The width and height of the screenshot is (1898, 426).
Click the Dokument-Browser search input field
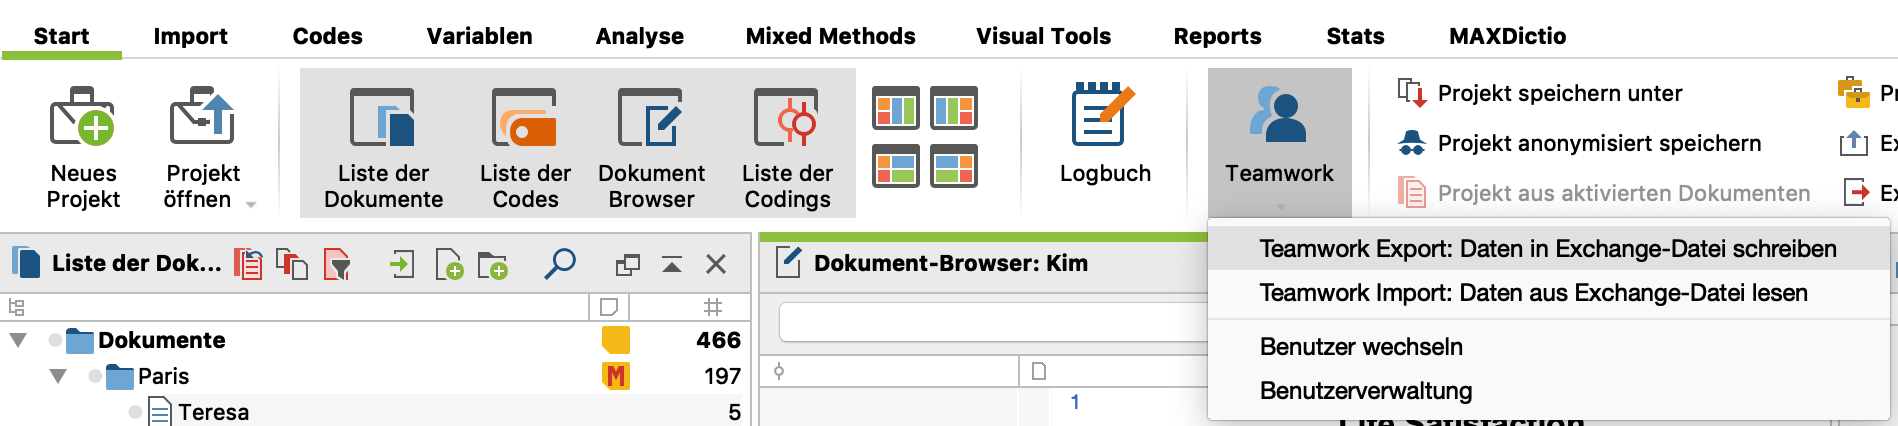[x=993, y=323]
